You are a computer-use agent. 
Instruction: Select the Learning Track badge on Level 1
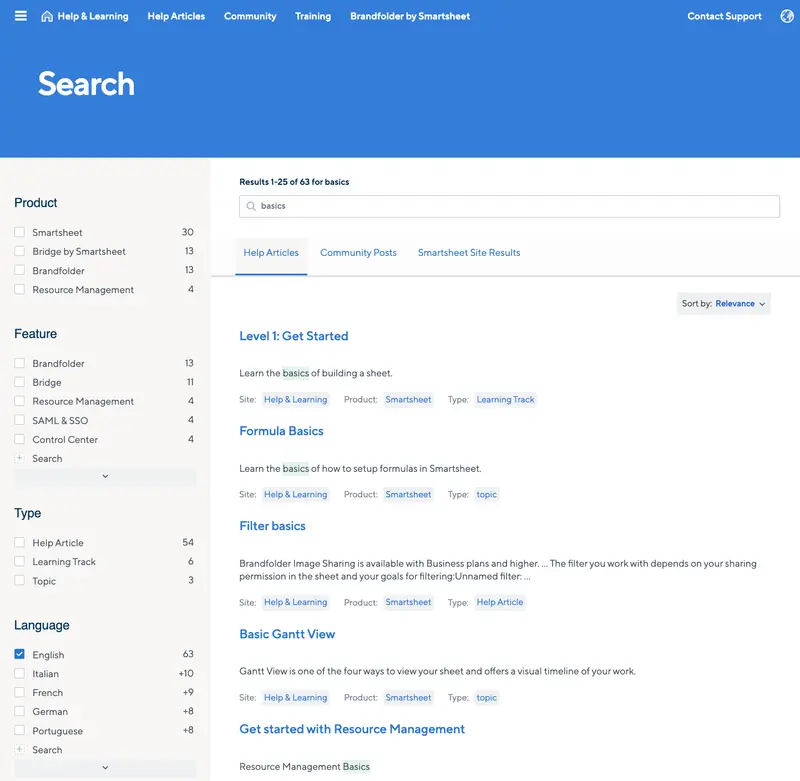(505, 399)
